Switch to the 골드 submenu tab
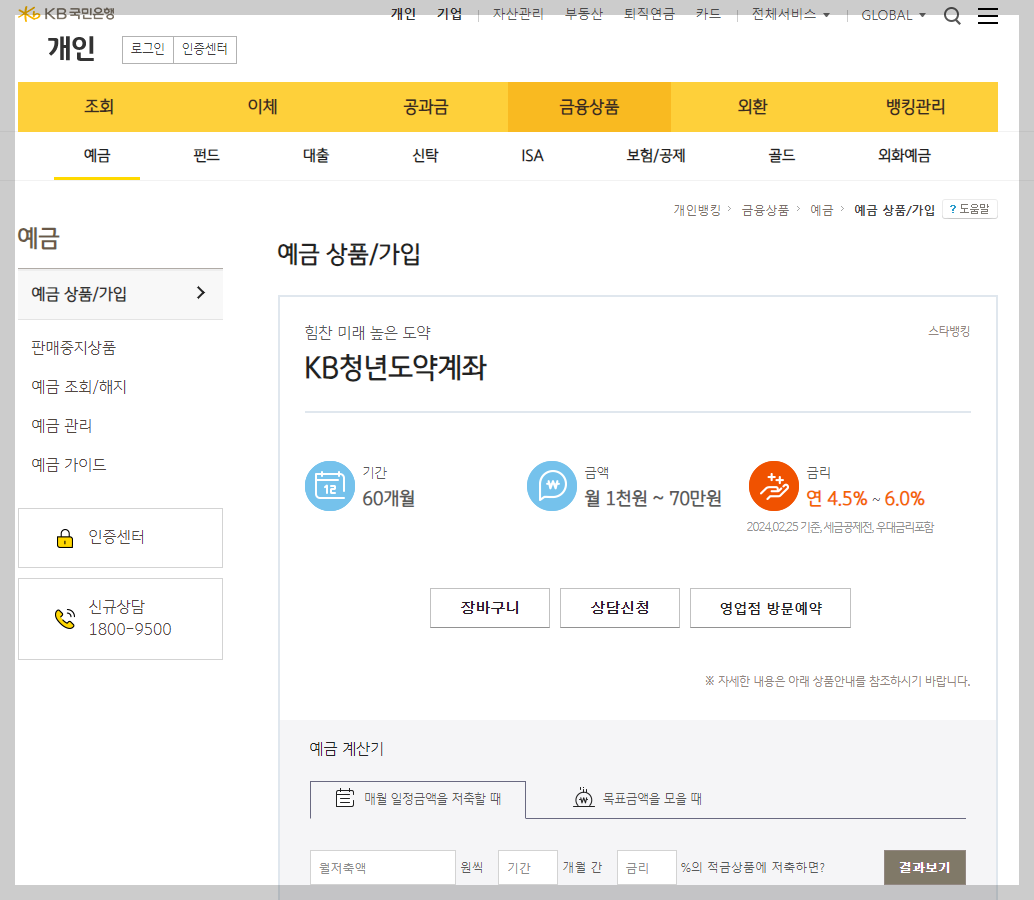 pos(782,156)
